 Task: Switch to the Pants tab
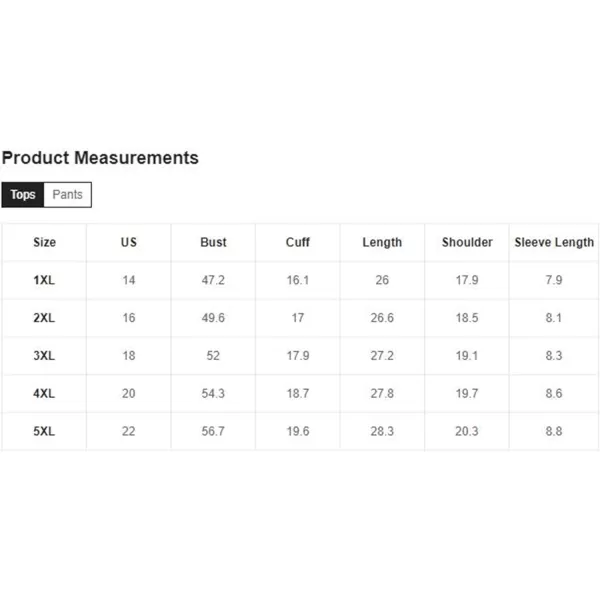(68, 195)
